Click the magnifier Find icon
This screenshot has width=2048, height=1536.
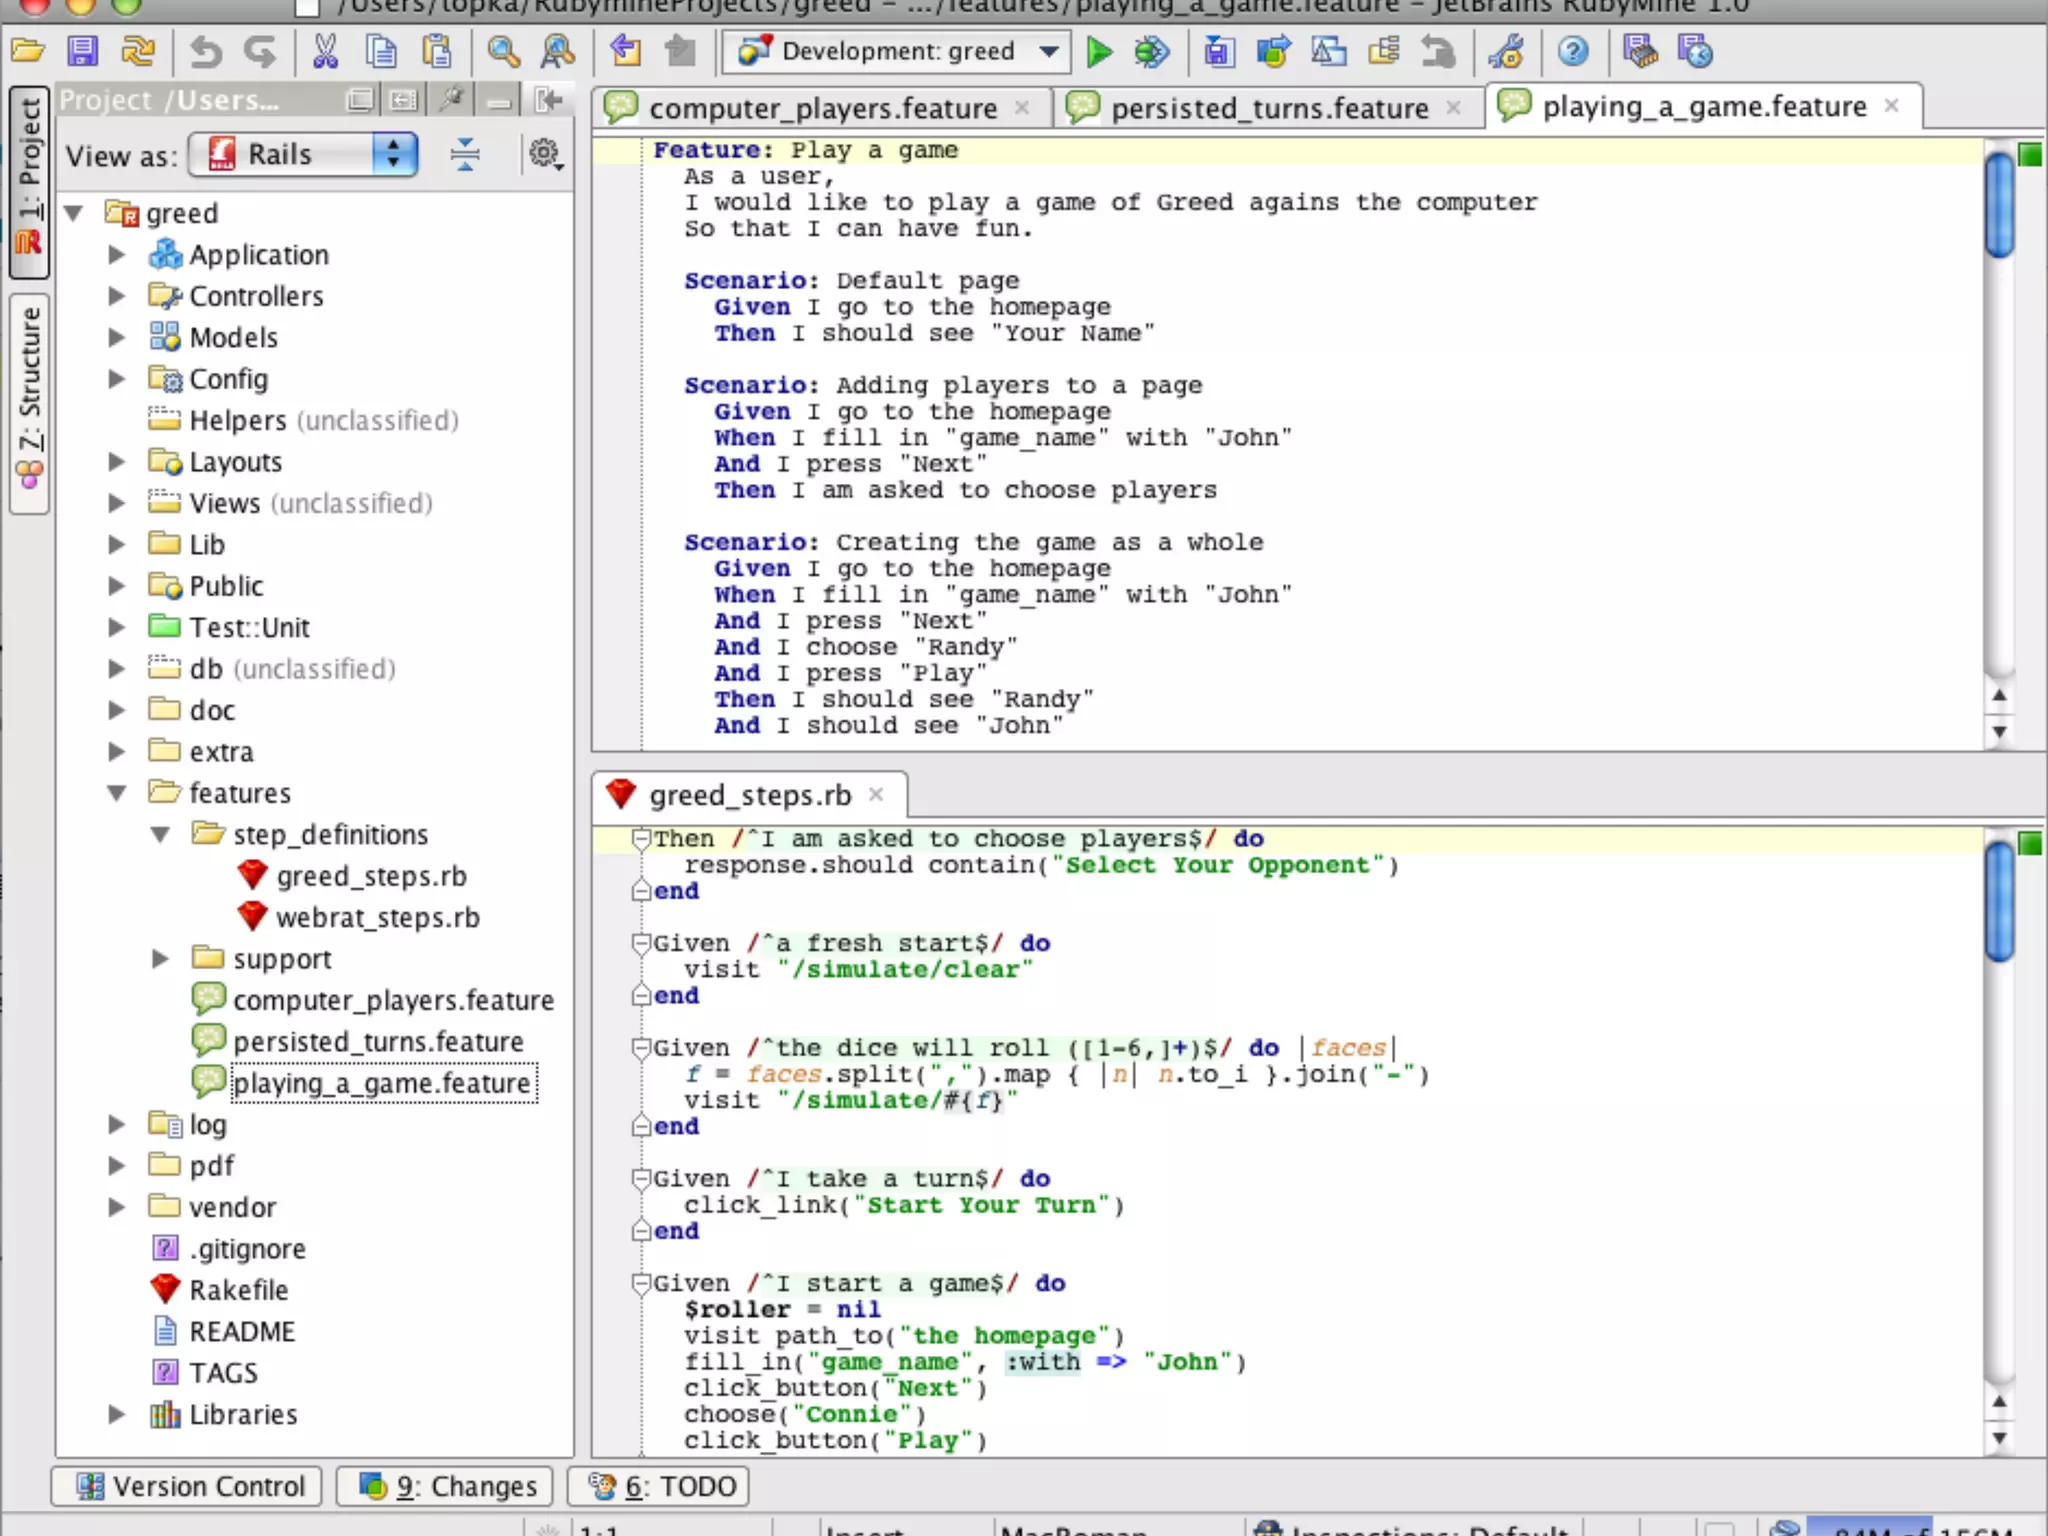[503, 51]
